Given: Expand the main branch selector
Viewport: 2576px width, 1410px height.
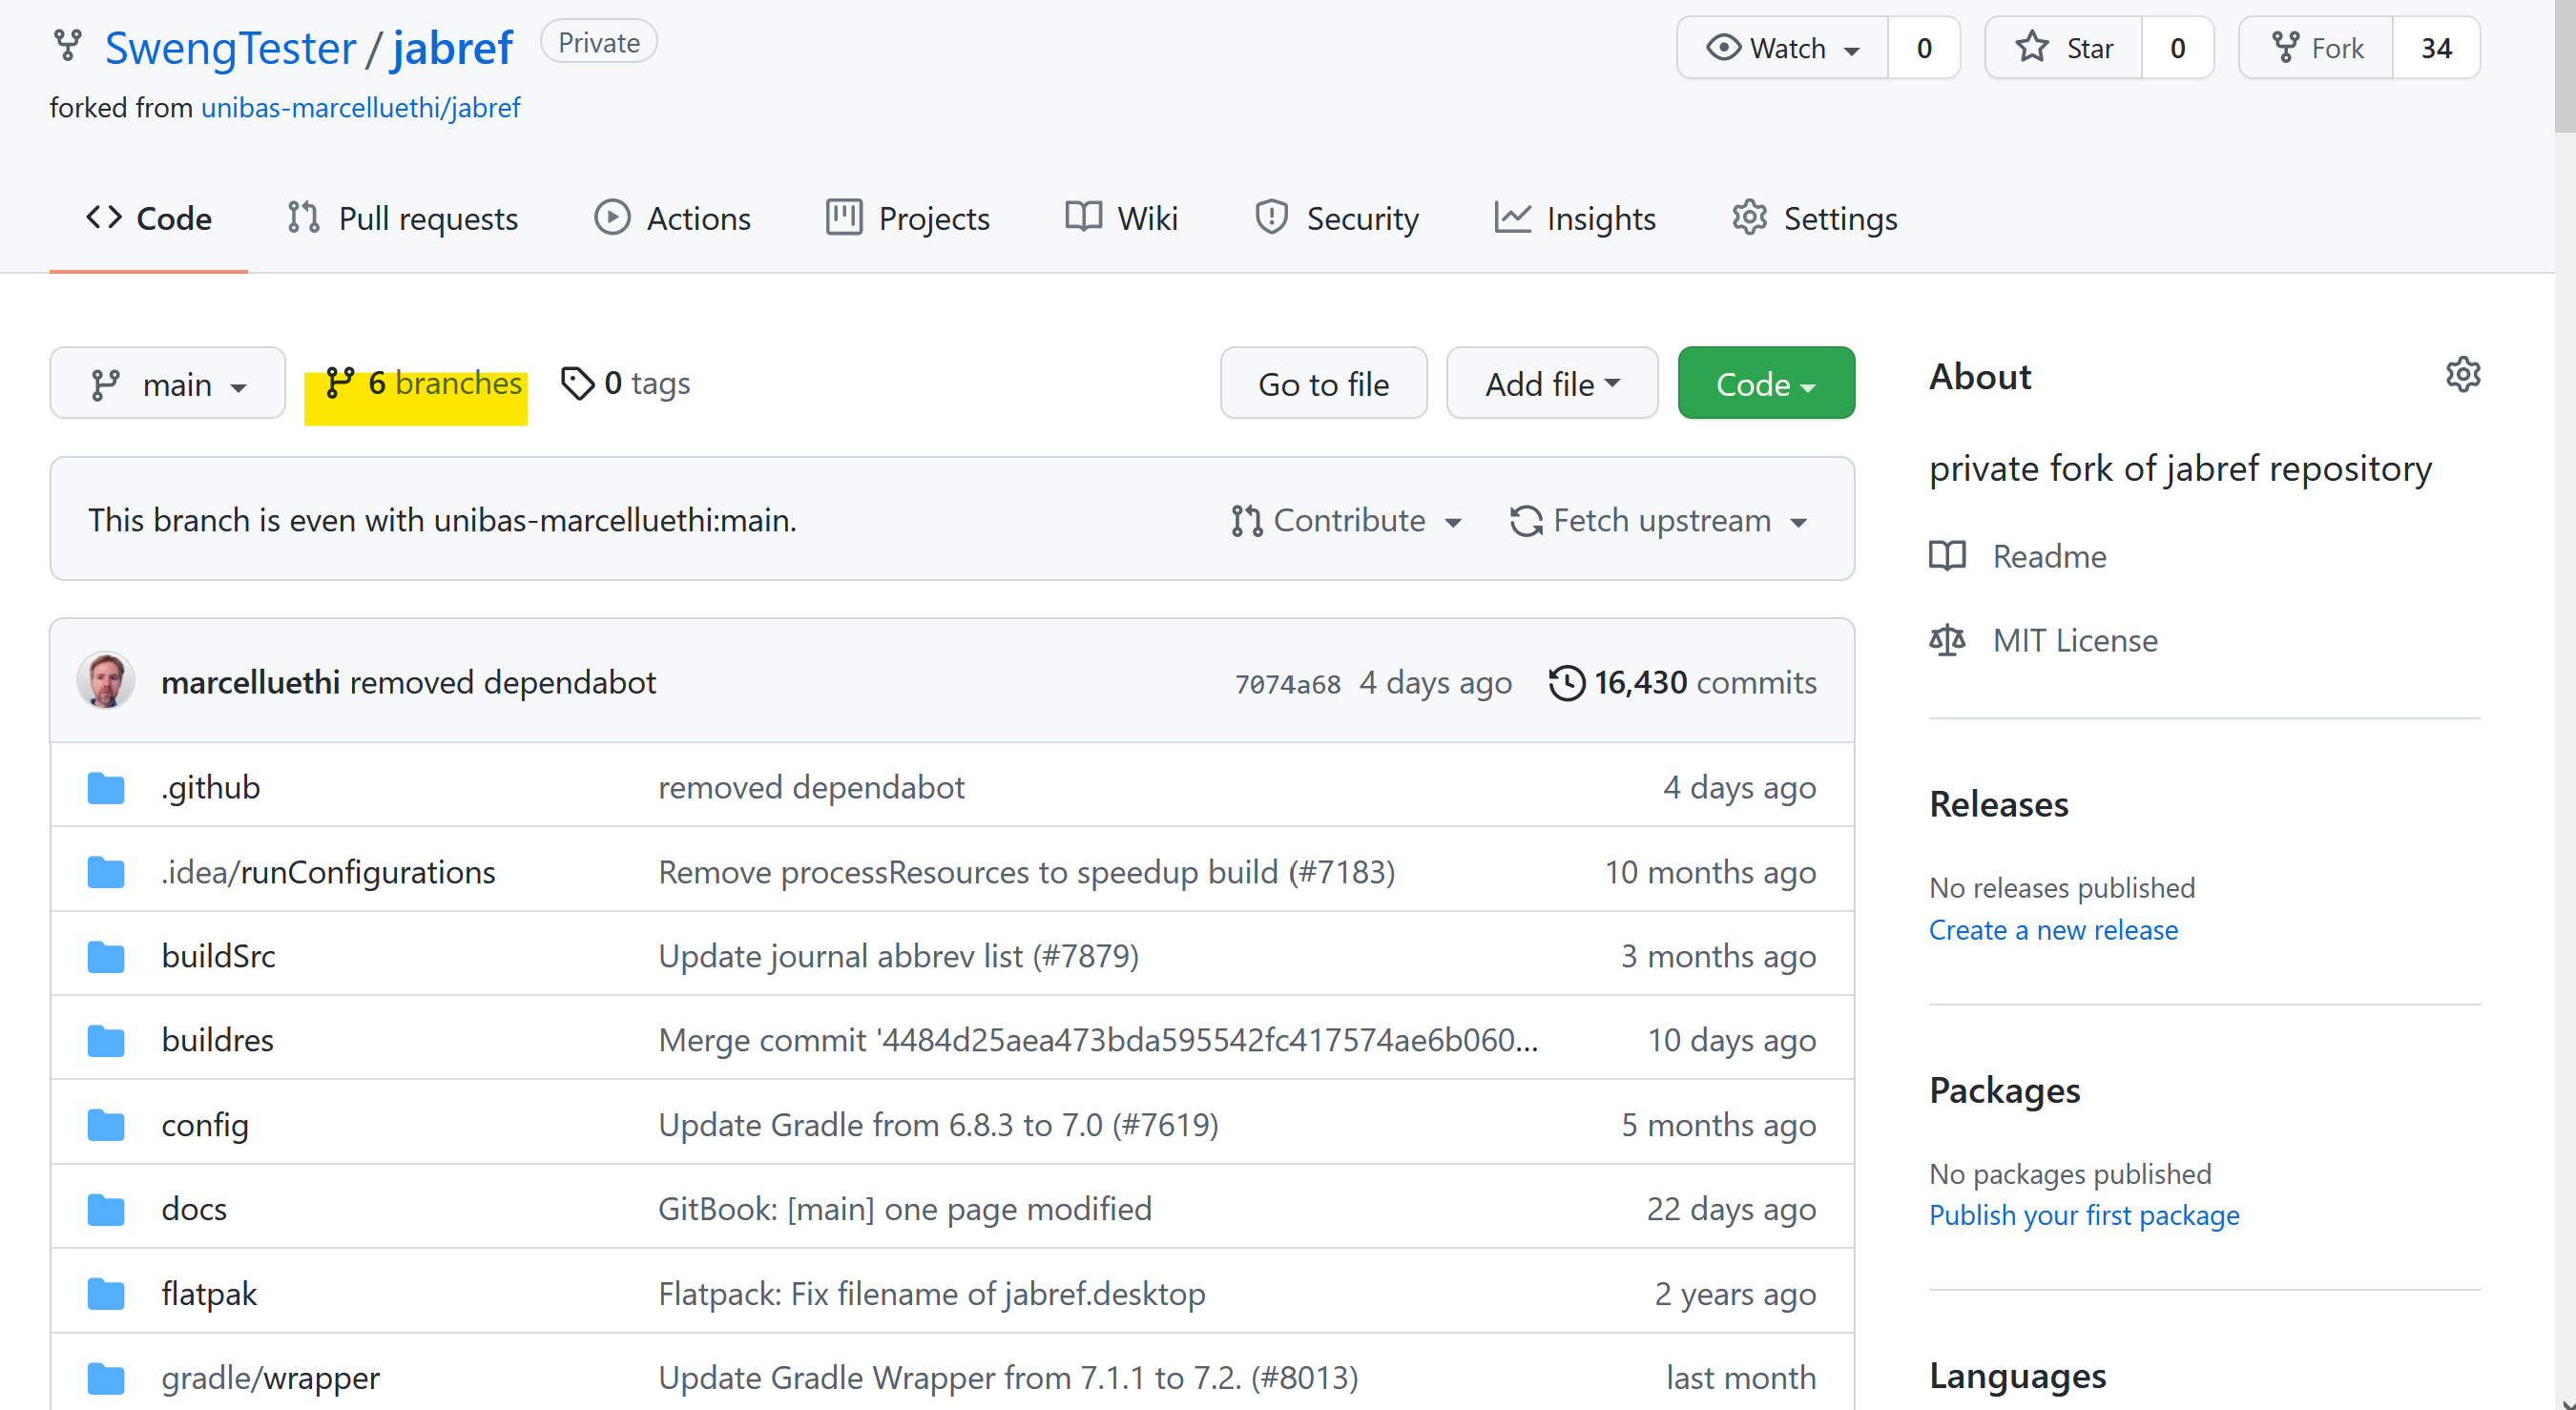Looking at the screenshot, I should tap(168, 384).
